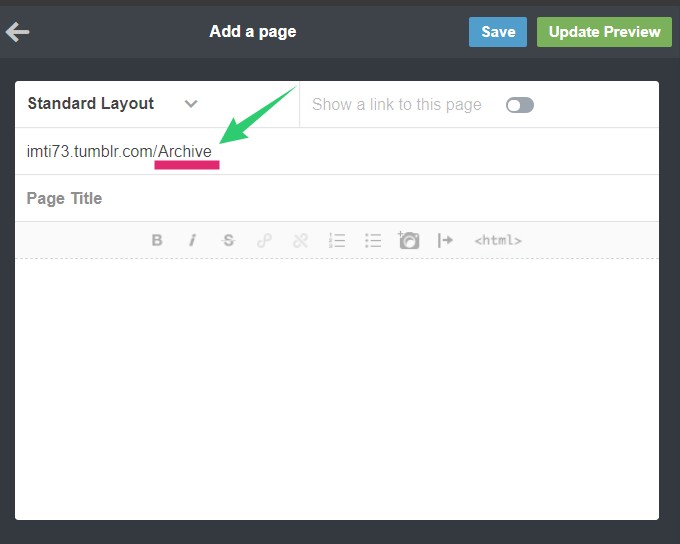Toggle 'Show a link to this page' switch

tap(520, 105)
